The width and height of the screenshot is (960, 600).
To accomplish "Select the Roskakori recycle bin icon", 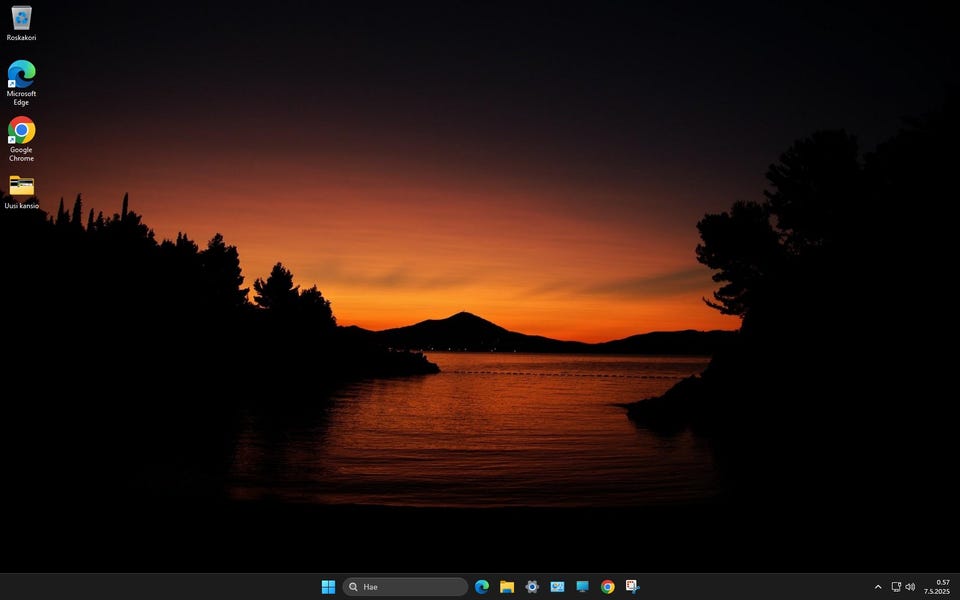I will coord(21,20).
